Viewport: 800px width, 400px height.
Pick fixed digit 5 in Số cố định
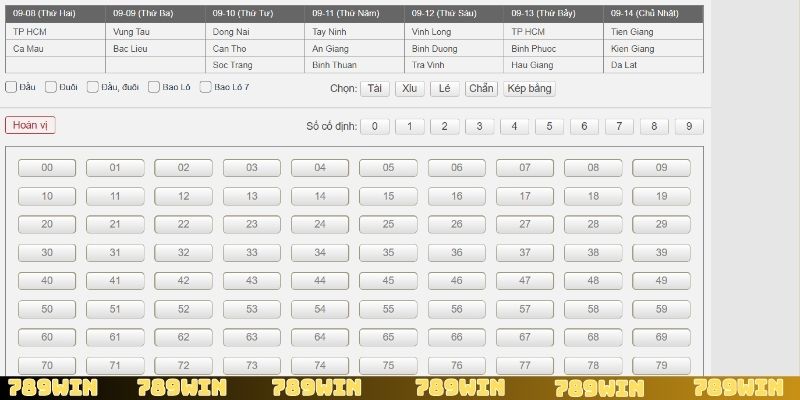(549, 126)
